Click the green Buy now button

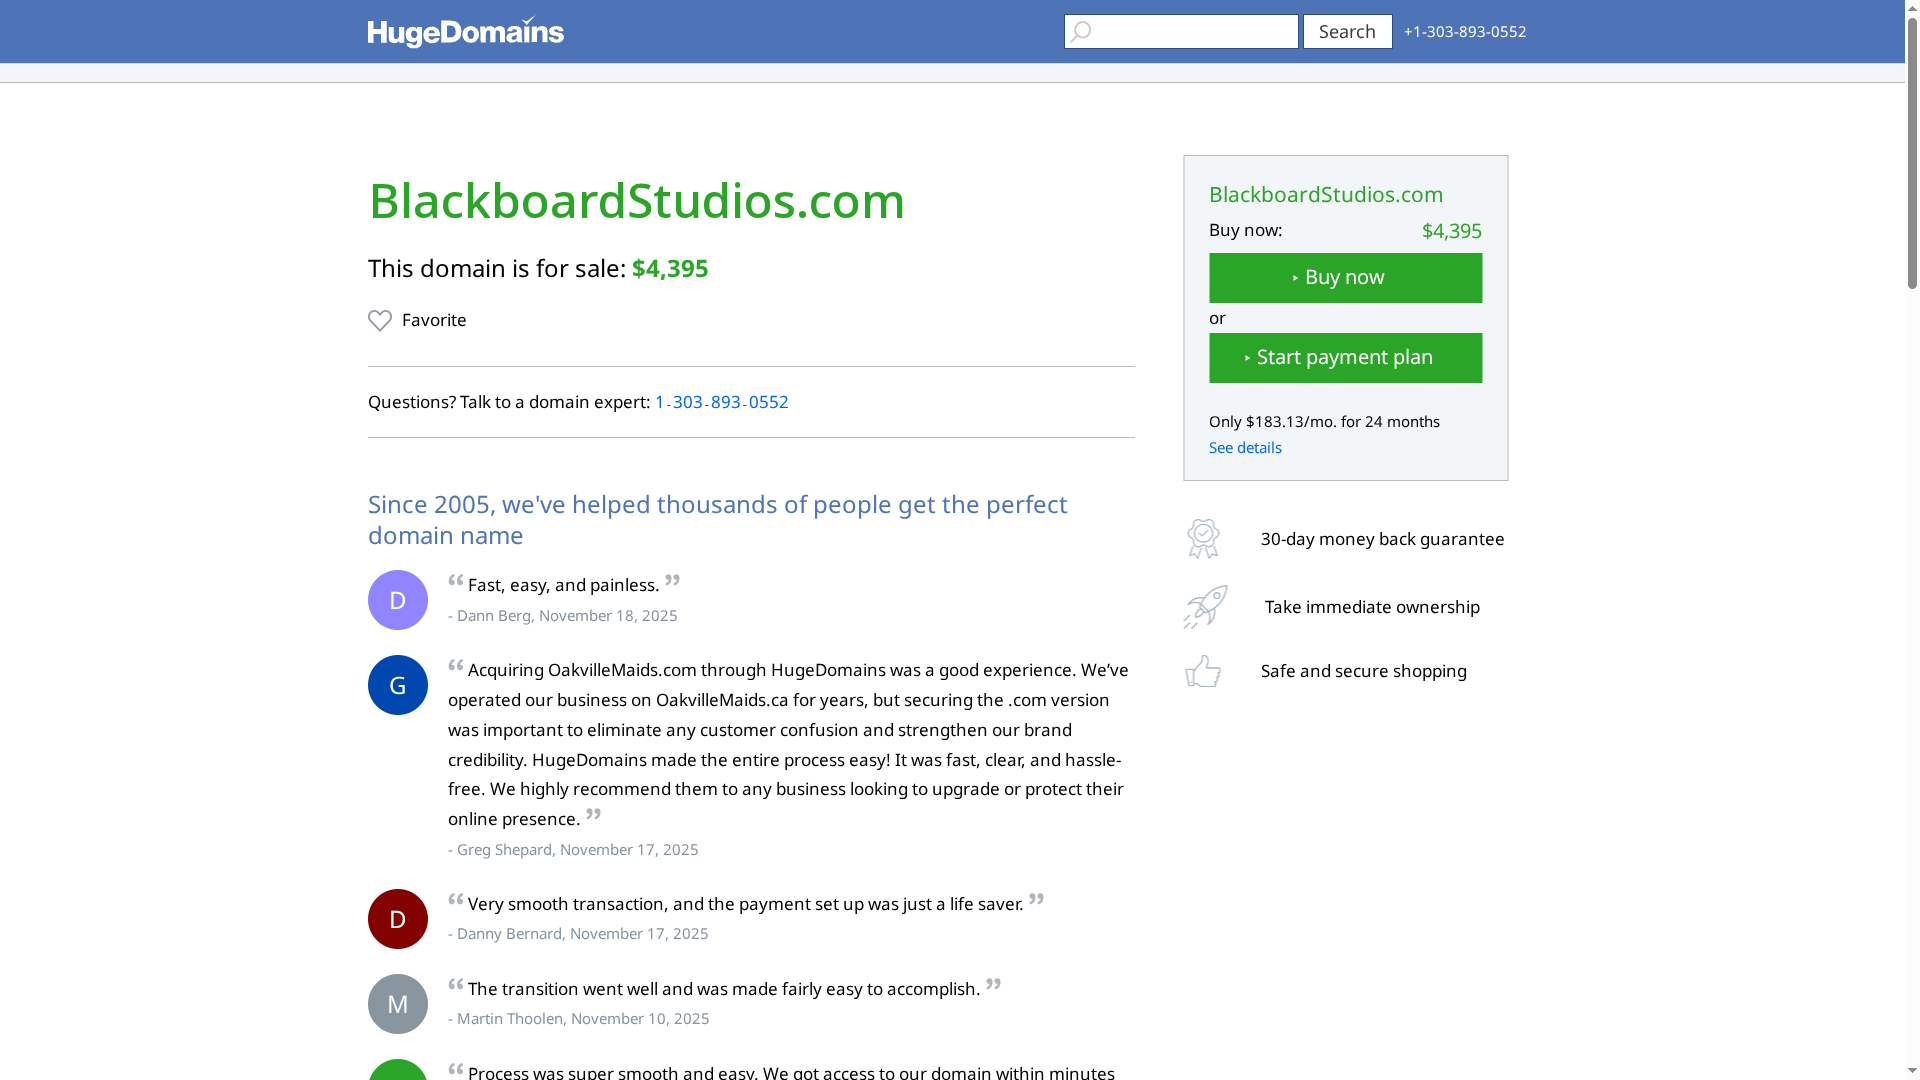click(x=1345, y=277)
